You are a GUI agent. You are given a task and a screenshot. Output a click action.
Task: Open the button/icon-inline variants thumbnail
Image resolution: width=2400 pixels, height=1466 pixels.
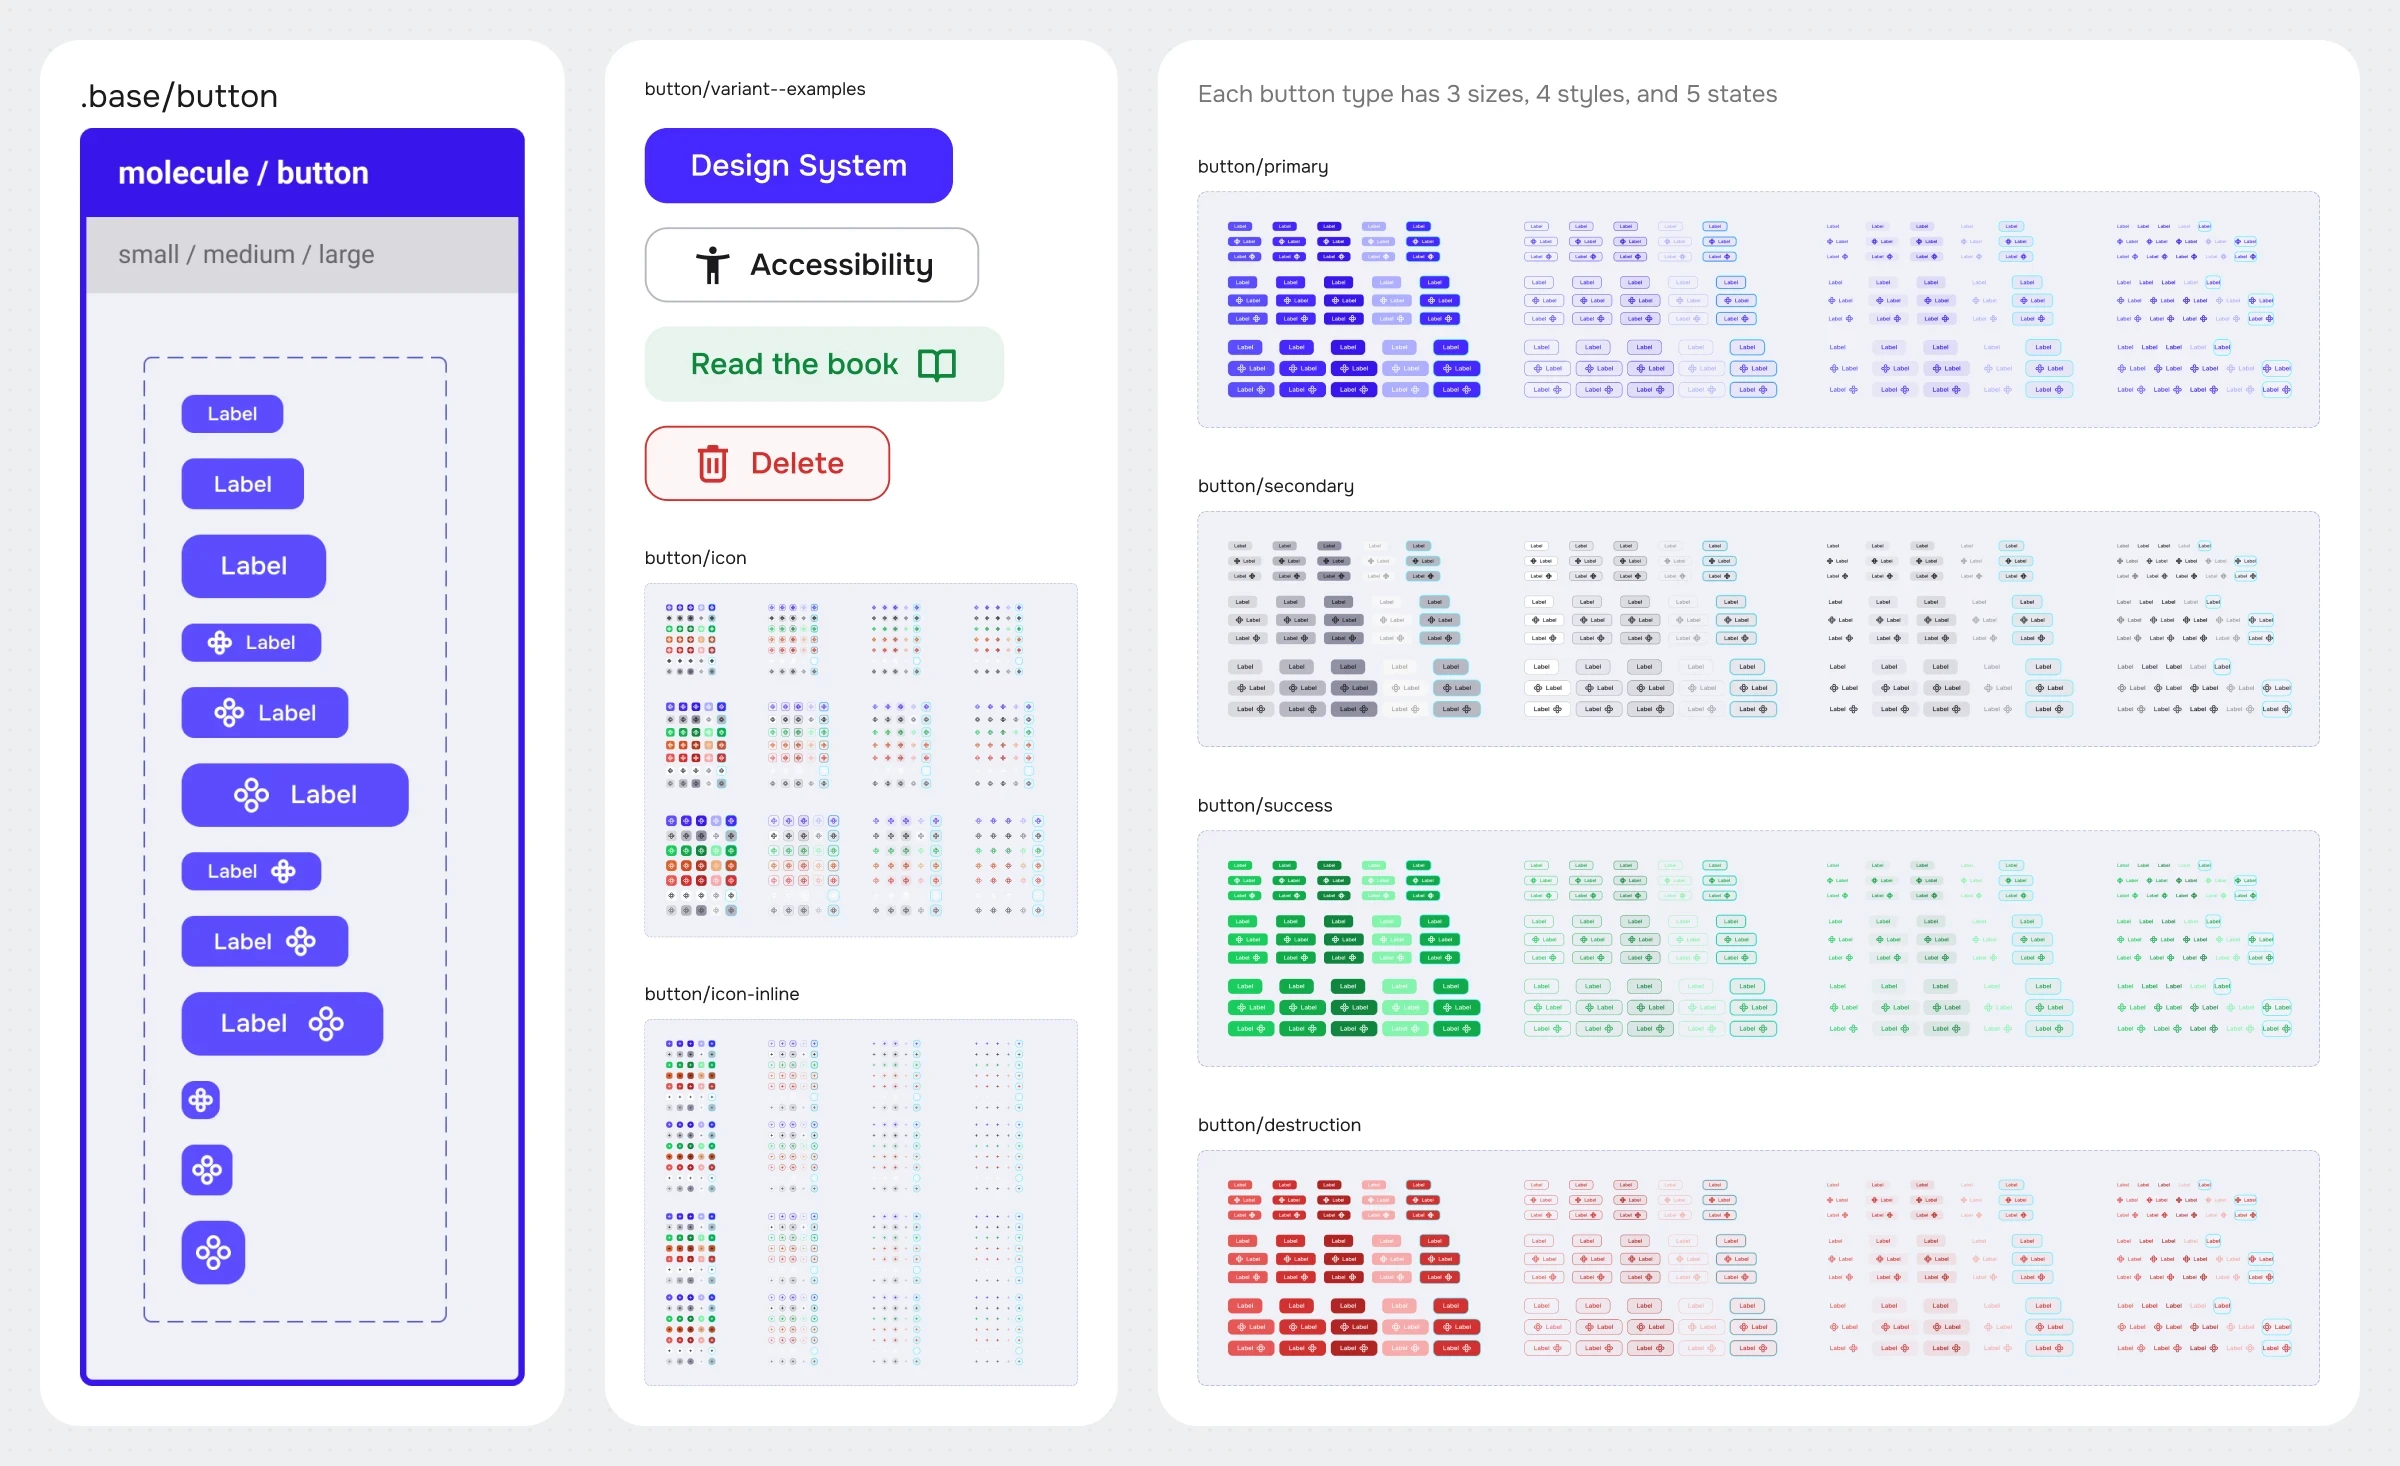point(861,1202)
